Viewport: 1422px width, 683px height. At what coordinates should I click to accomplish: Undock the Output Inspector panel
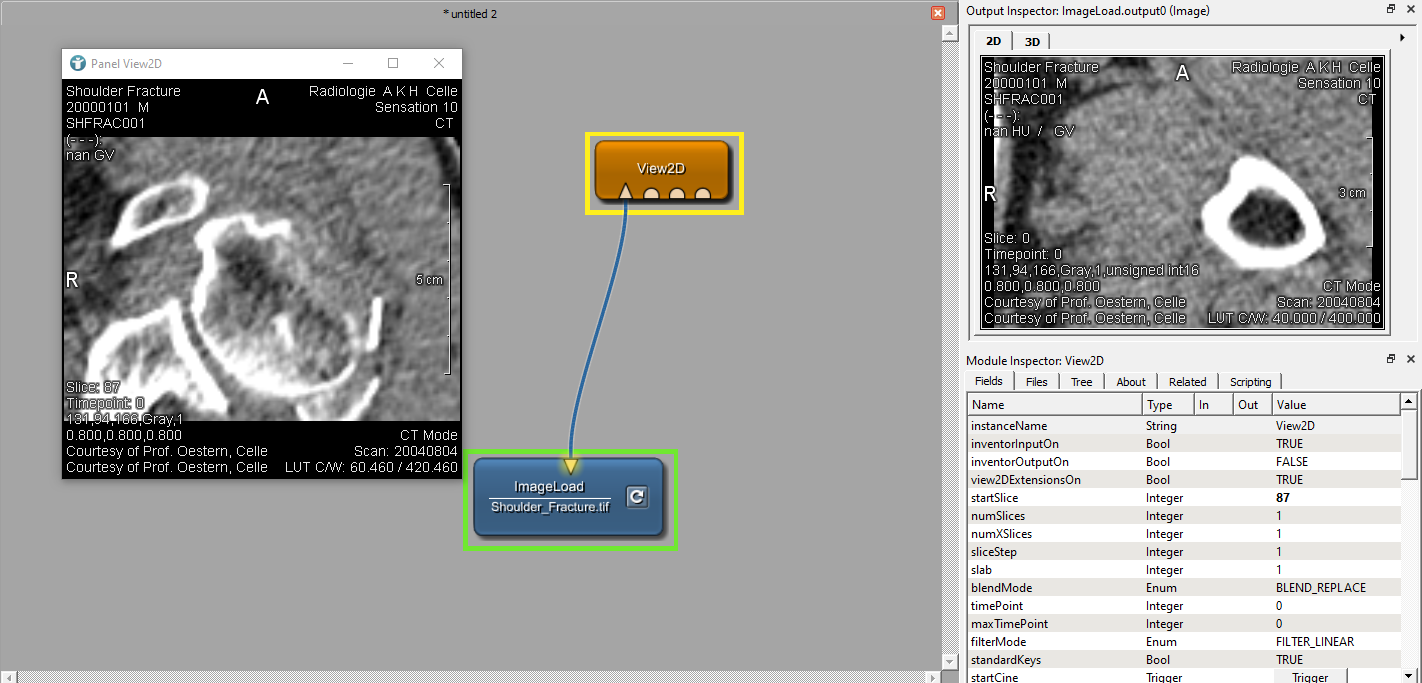click(x=1391, y=9)
